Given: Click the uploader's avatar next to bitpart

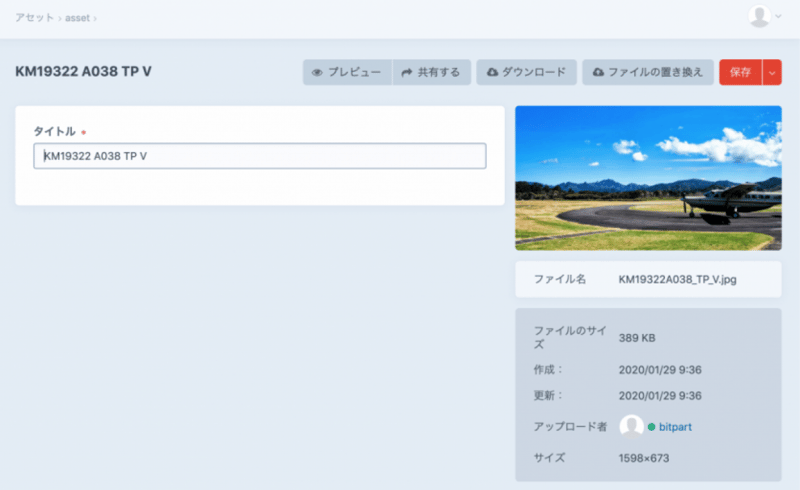Looking at the screenshot, I should pos(631,427).
